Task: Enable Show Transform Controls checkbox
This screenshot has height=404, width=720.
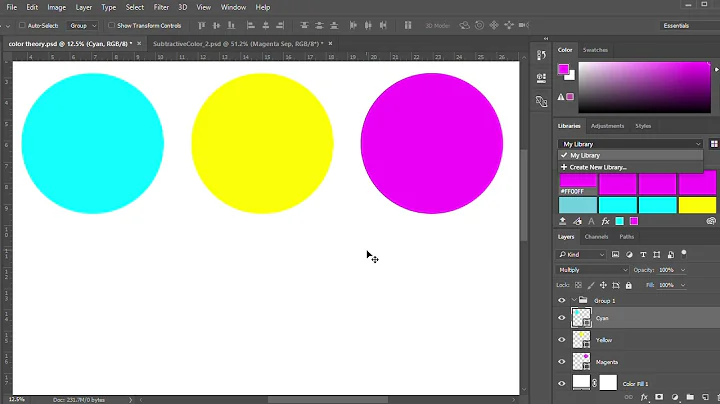Action: [x=111, y=26]
